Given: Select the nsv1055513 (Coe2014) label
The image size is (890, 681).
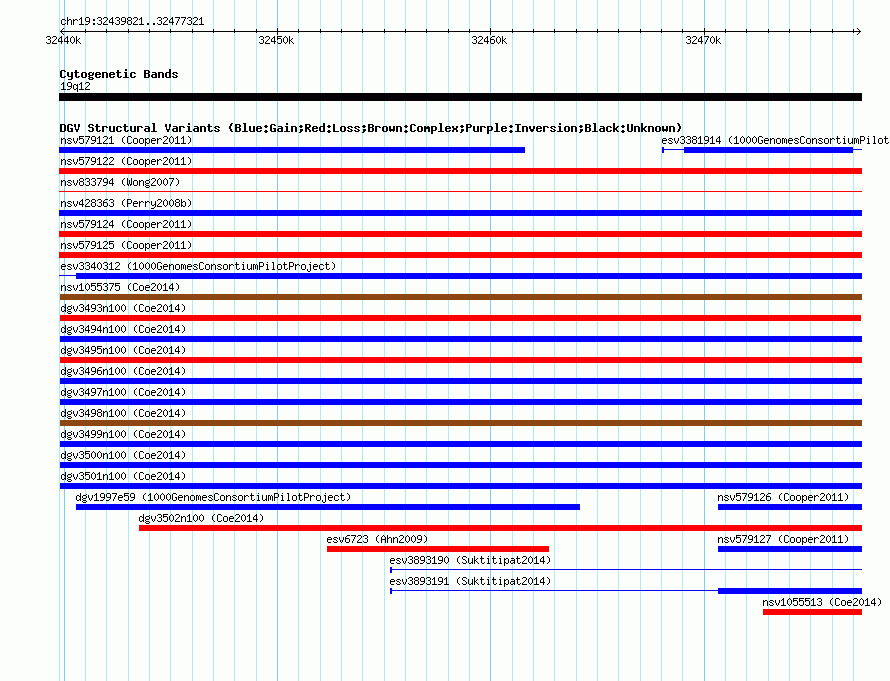Looking at the screenshot, I should coord(822,602).
